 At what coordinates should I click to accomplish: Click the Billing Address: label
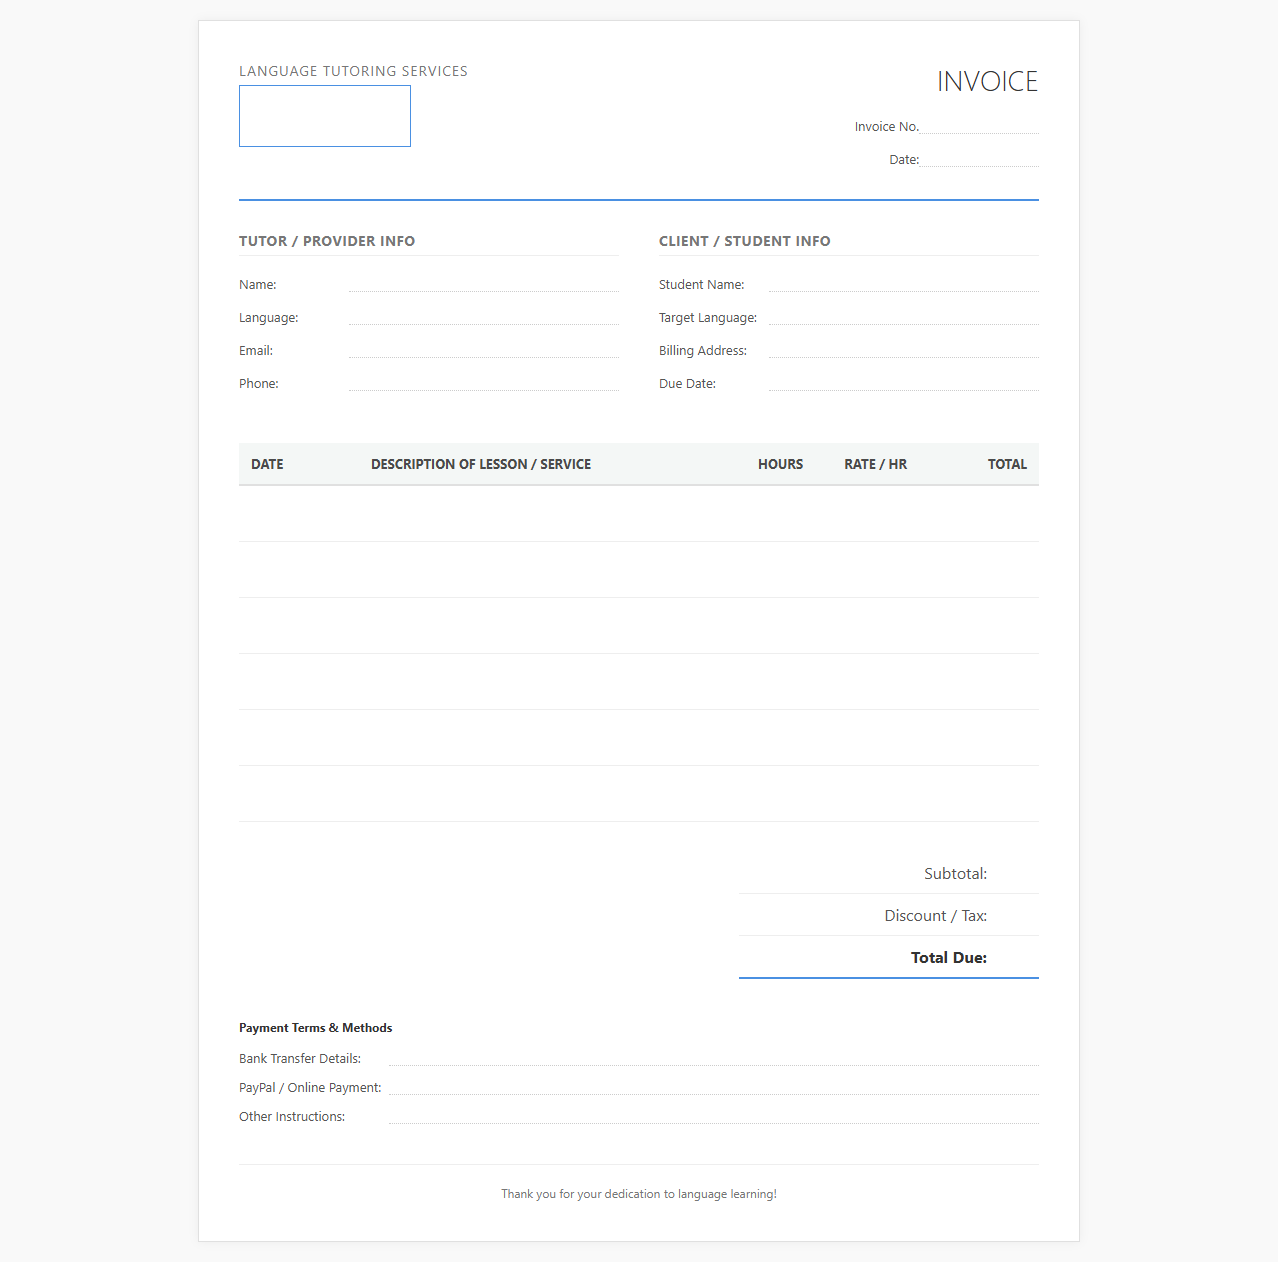click(703, 351)
